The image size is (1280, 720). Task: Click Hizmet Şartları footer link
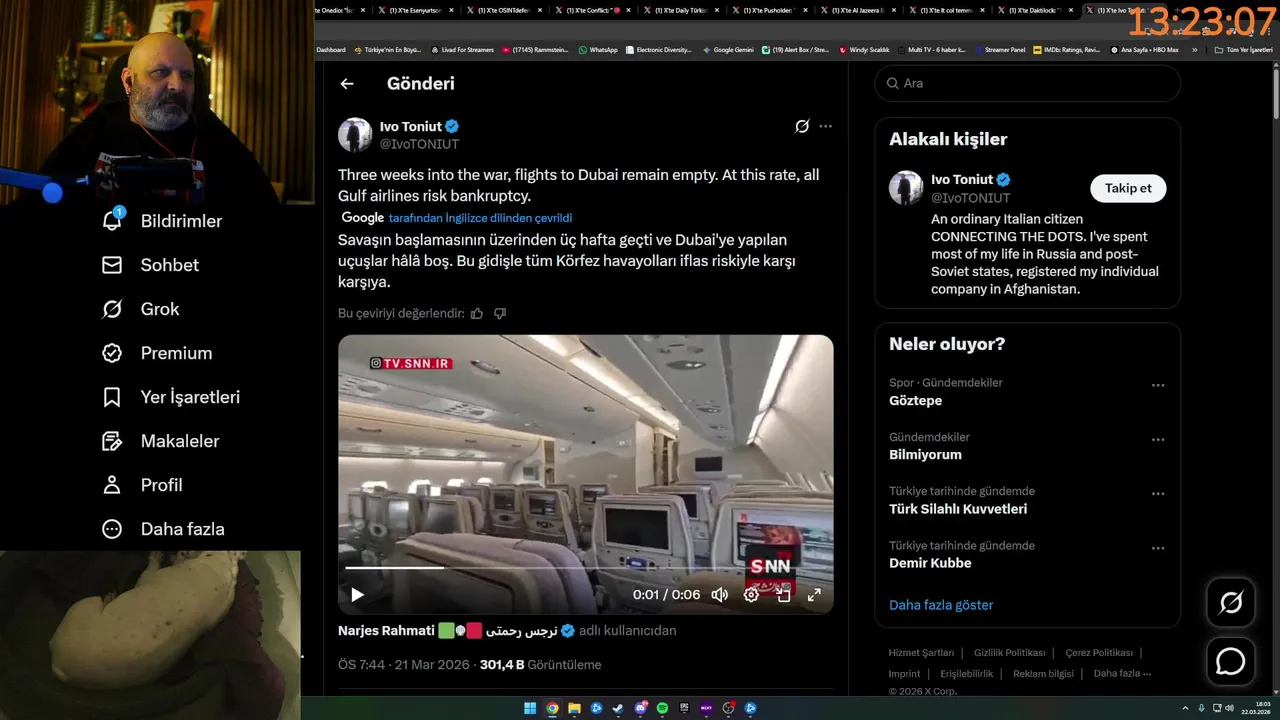(x=921, y=653)
